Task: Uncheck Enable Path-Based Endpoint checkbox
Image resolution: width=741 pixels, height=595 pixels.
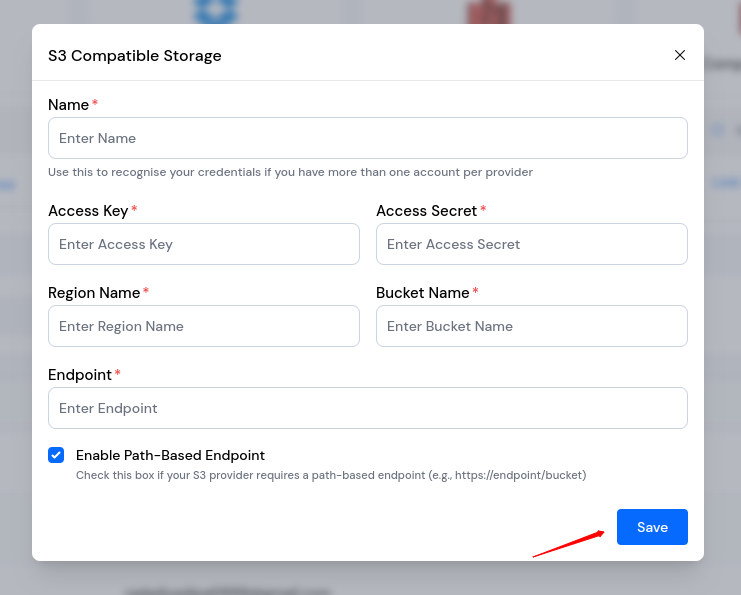Action: tap(56, 455)
